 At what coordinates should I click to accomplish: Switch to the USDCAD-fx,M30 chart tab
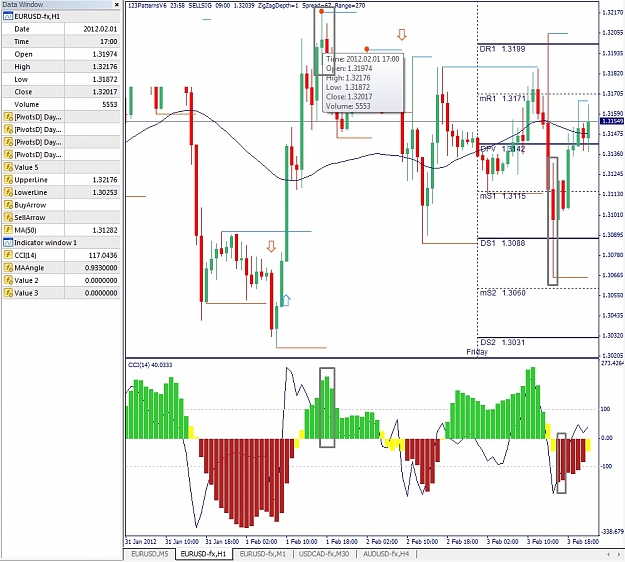point(324,554)
